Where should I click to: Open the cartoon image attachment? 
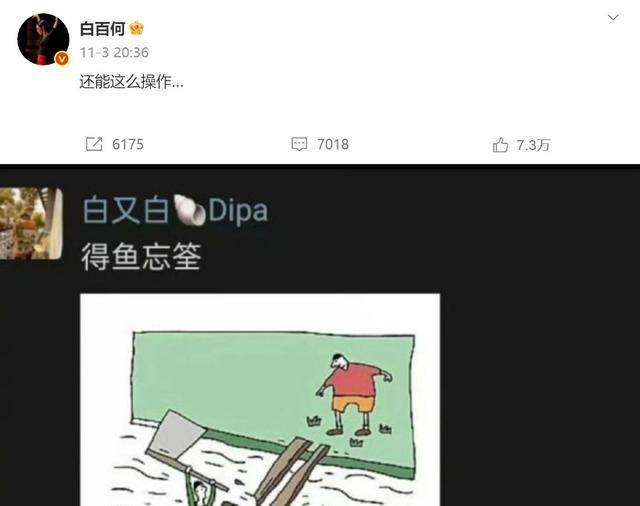point(260,399)
